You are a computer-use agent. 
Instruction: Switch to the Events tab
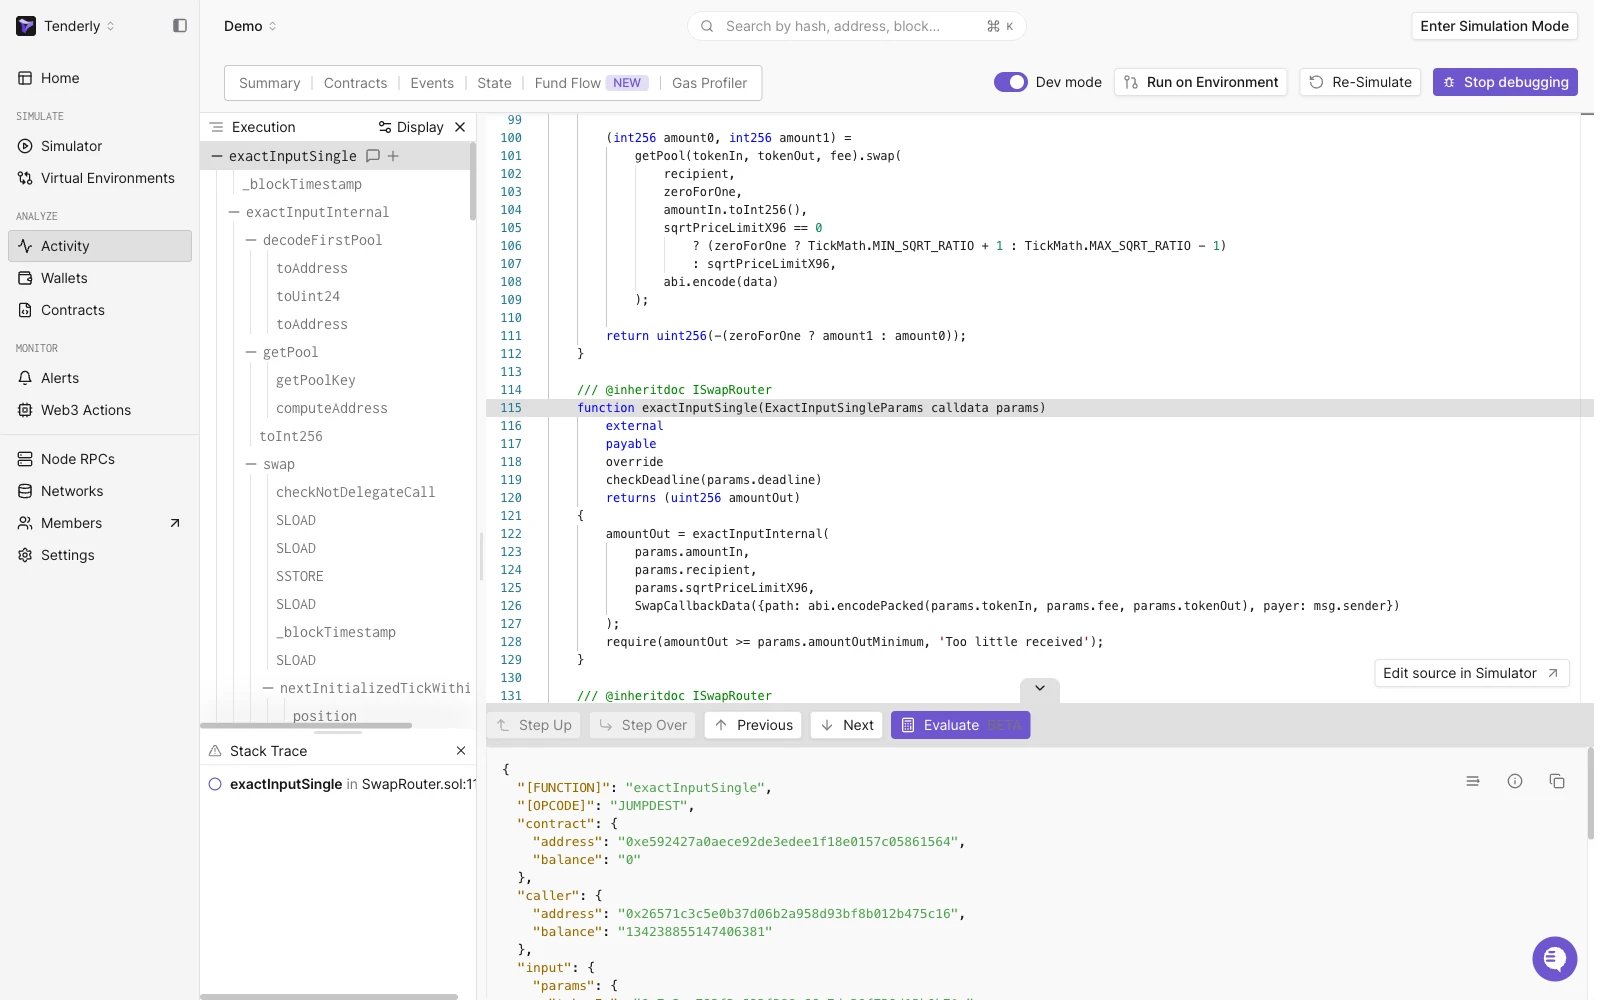coord(432,83)
